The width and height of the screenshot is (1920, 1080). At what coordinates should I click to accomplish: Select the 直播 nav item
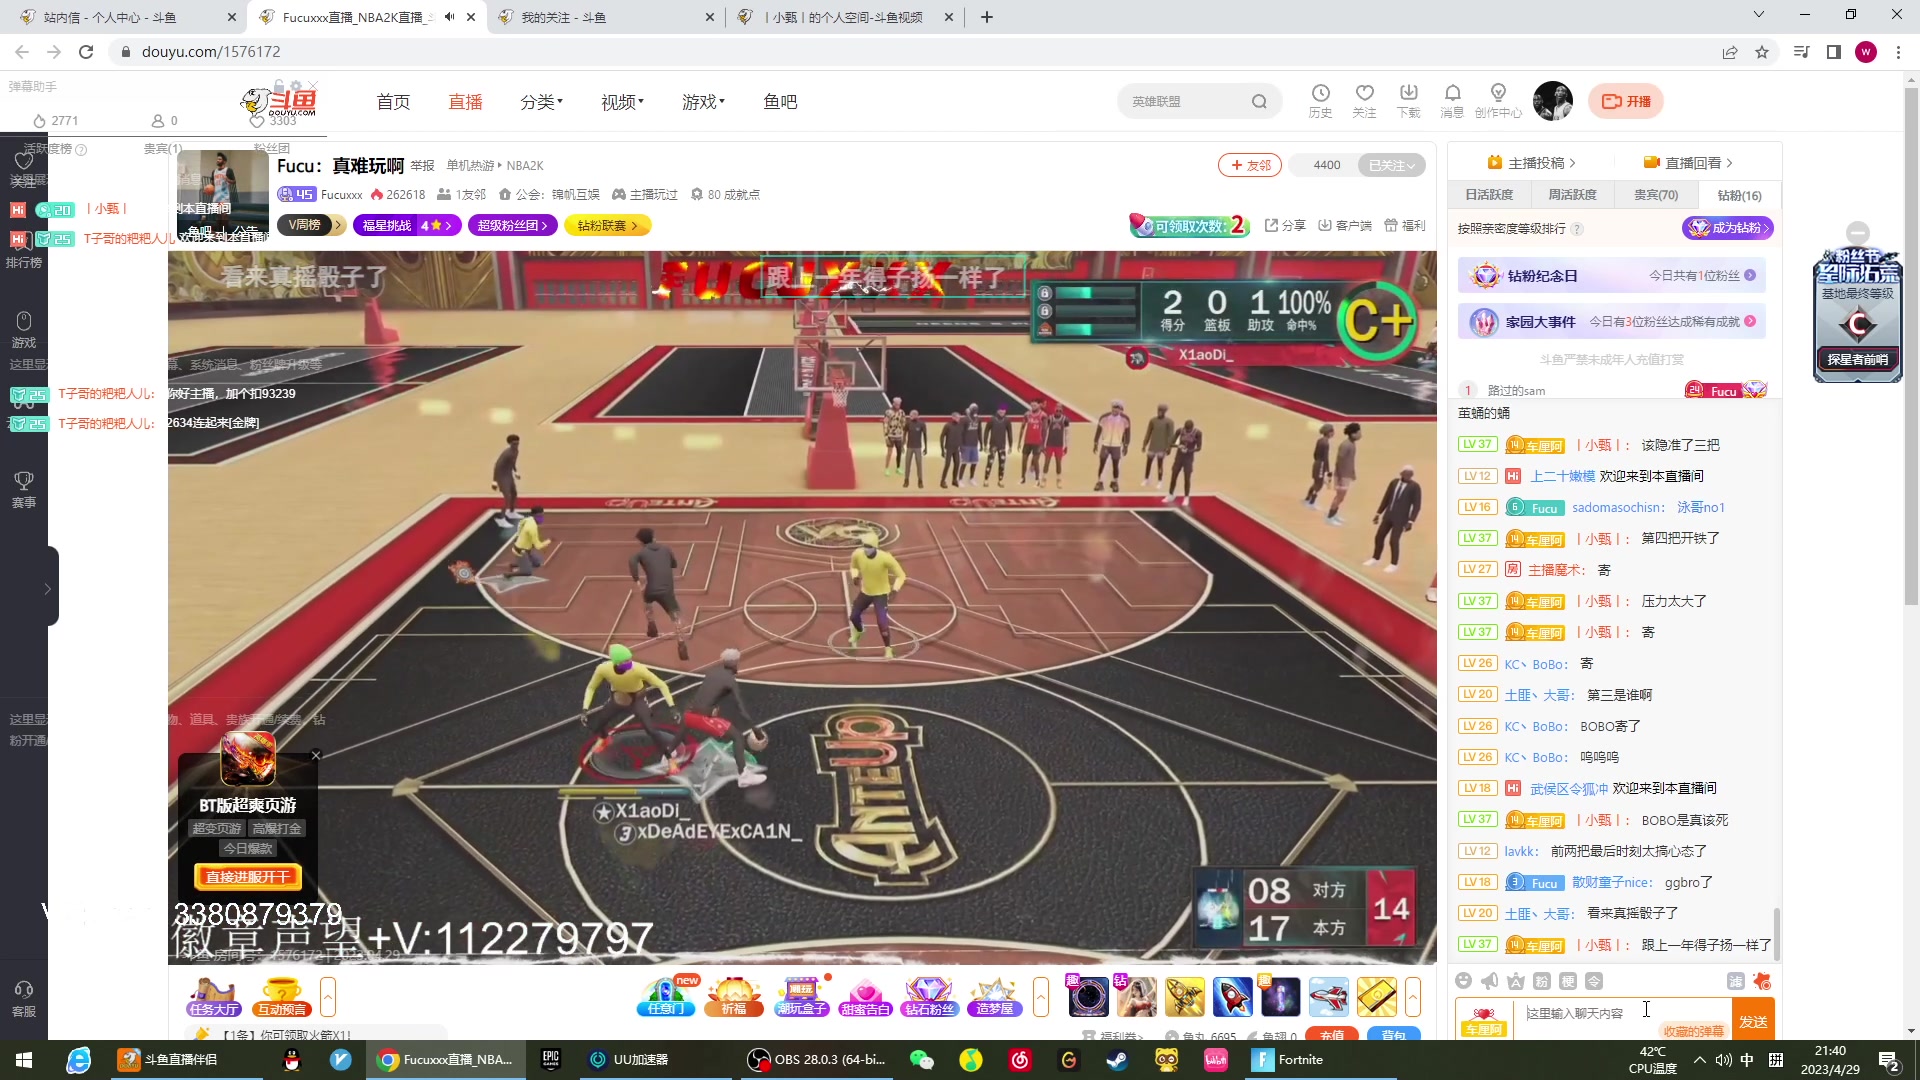coord(465,102)
